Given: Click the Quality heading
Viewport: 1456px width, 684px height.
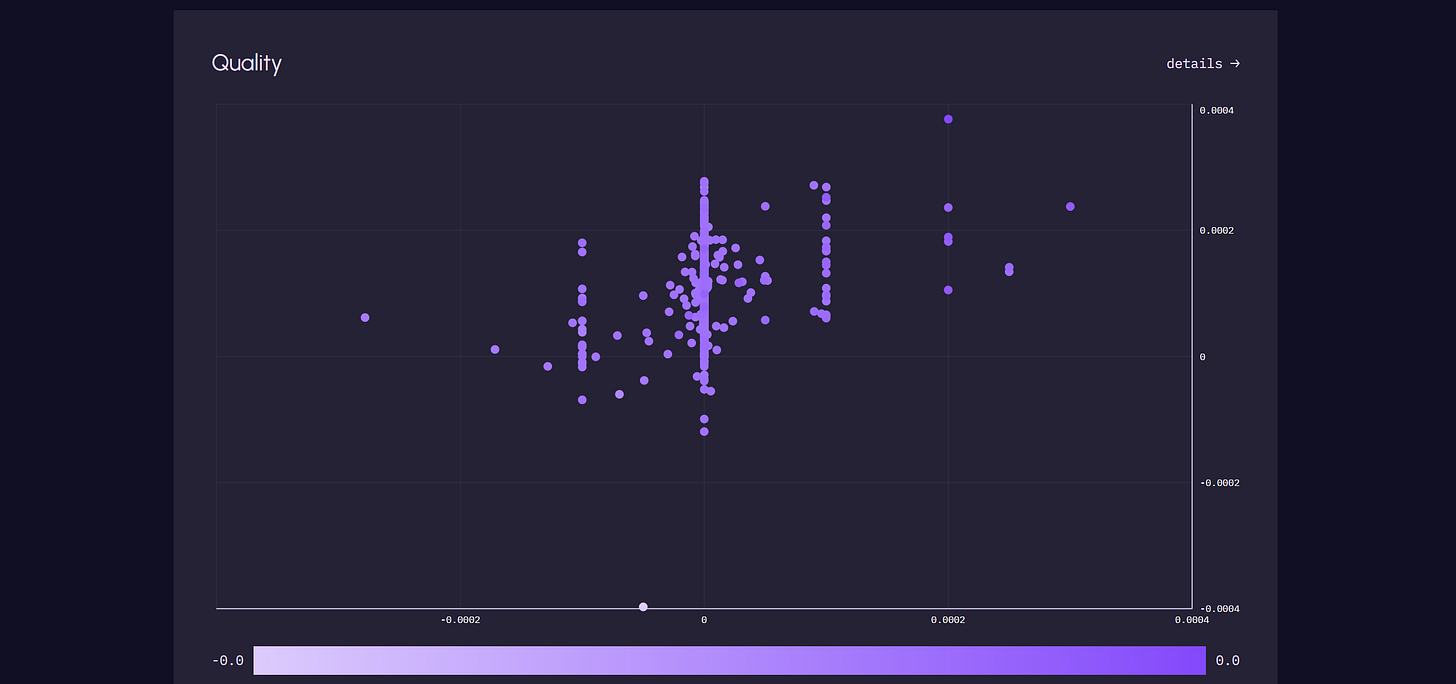Looking at the screenshot, I should tap(247, 64).
